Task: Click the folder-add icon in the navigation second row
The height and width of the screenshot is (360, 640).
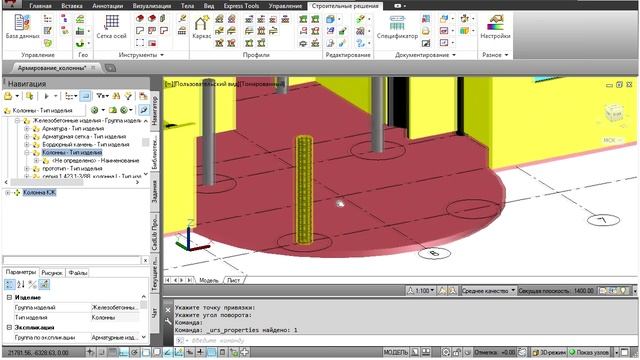Action: (x=113, y=110)
